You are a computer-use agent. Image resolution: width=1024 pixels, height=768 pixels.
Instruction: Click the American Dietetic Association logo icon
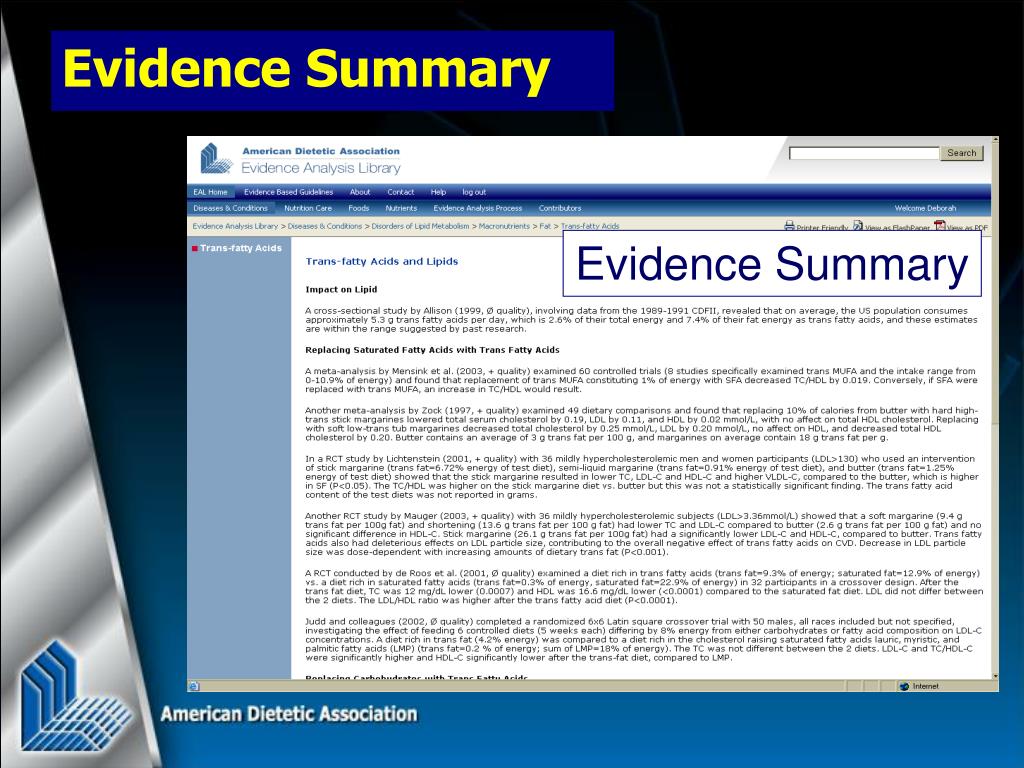tap(216, 159)
